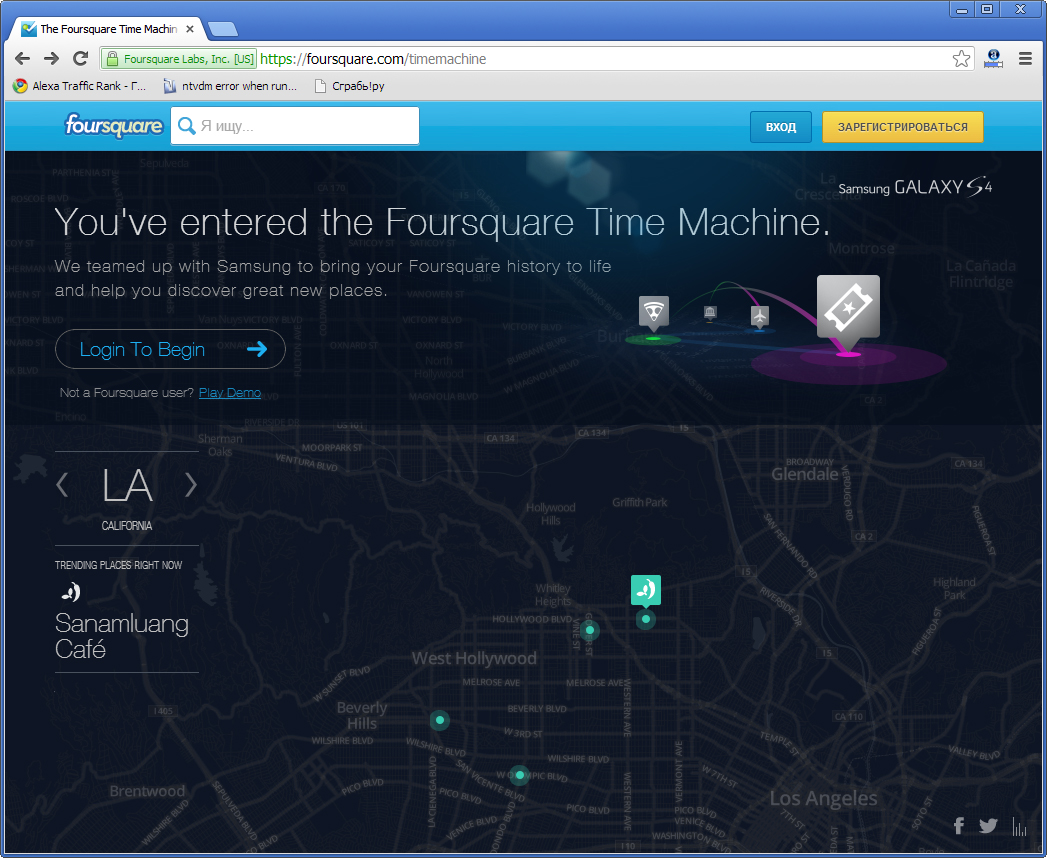1047x858 pixels.
Task: Click the Foursquare logo
Action: pos(114,126)
